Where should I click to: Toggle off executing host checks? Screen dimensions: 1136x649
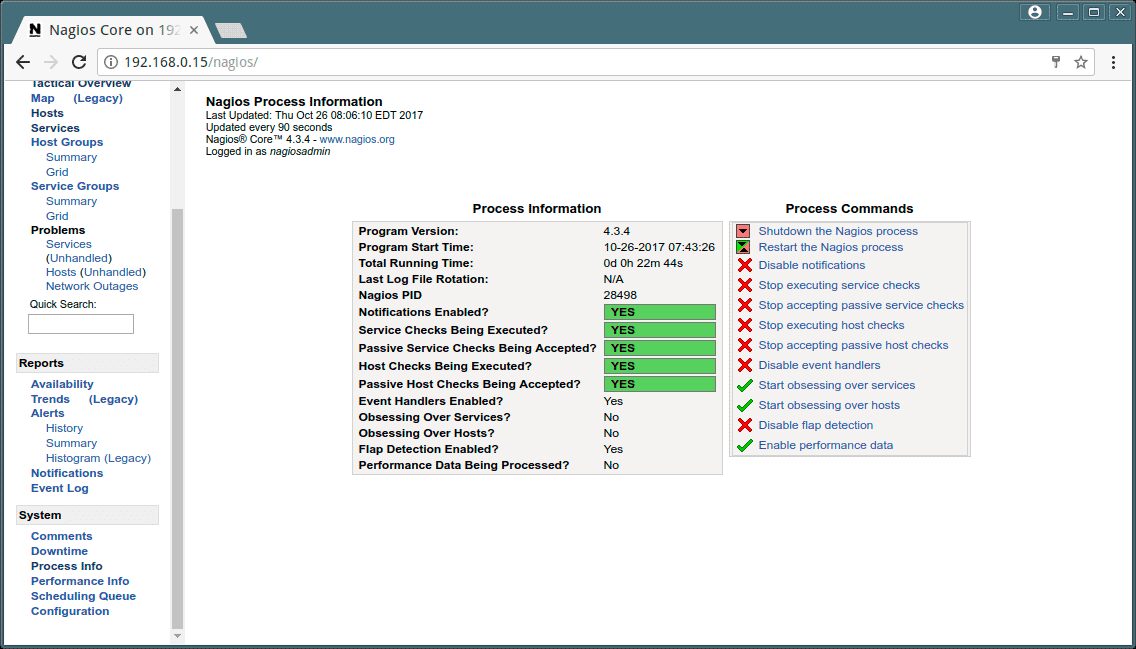(x=741, y=325)
